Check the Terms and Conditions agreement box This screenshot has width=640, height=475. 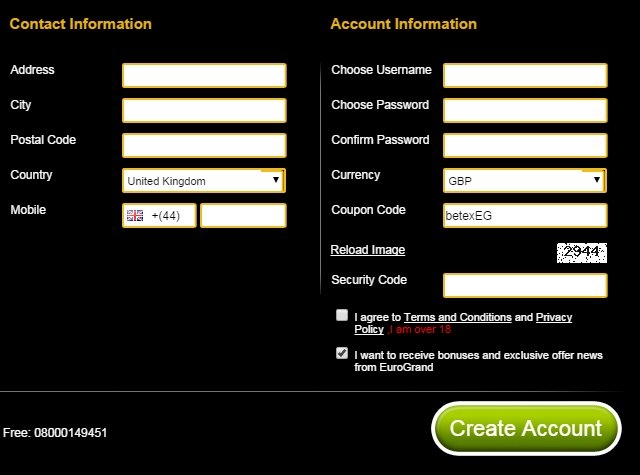click(342, 315)
